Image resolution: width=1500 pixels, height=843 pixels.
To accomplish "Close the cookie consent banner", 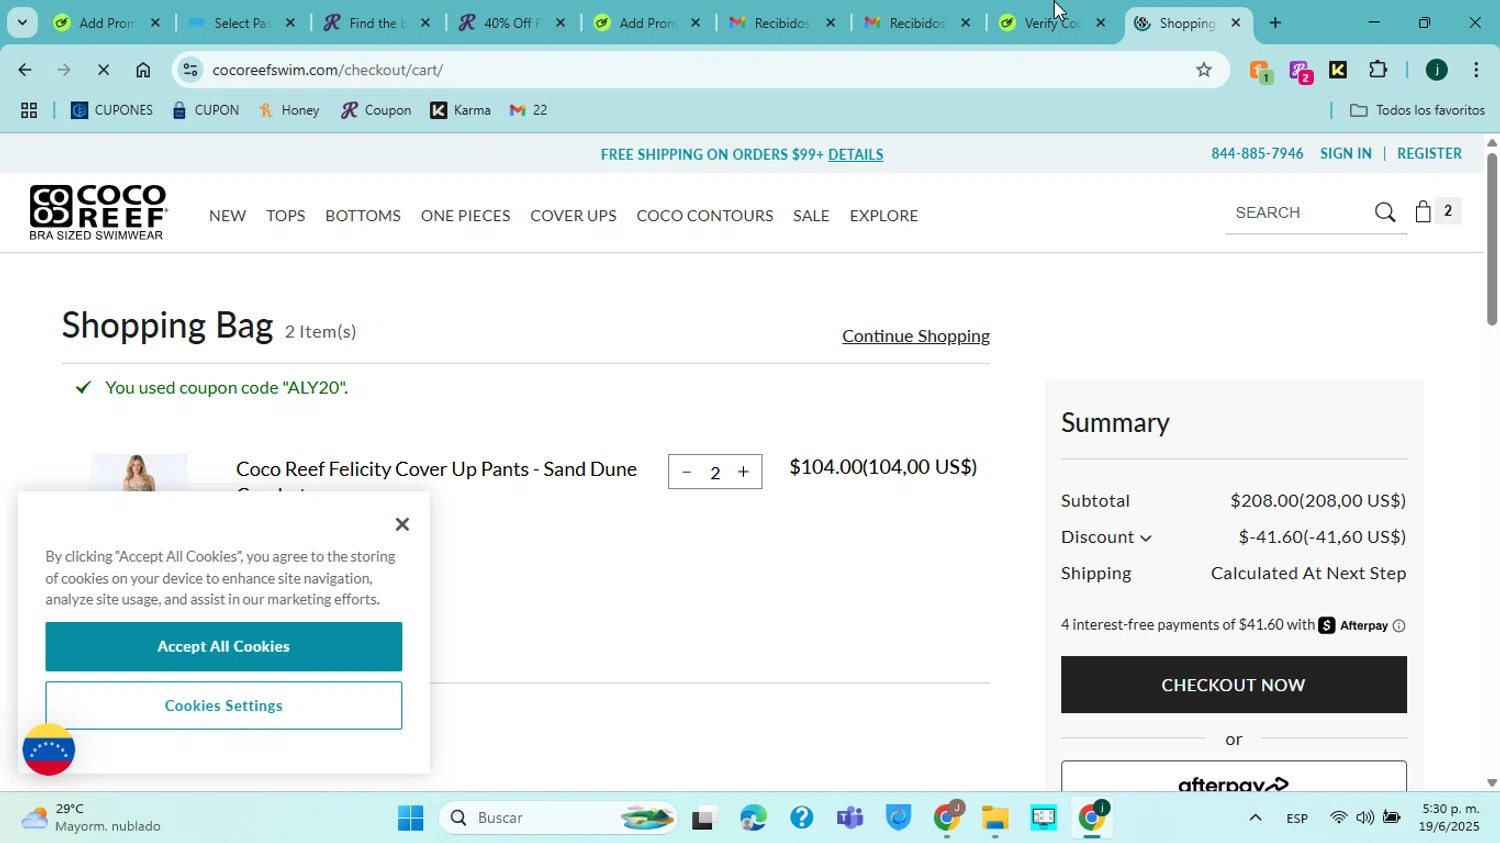I will click(402, 524).
